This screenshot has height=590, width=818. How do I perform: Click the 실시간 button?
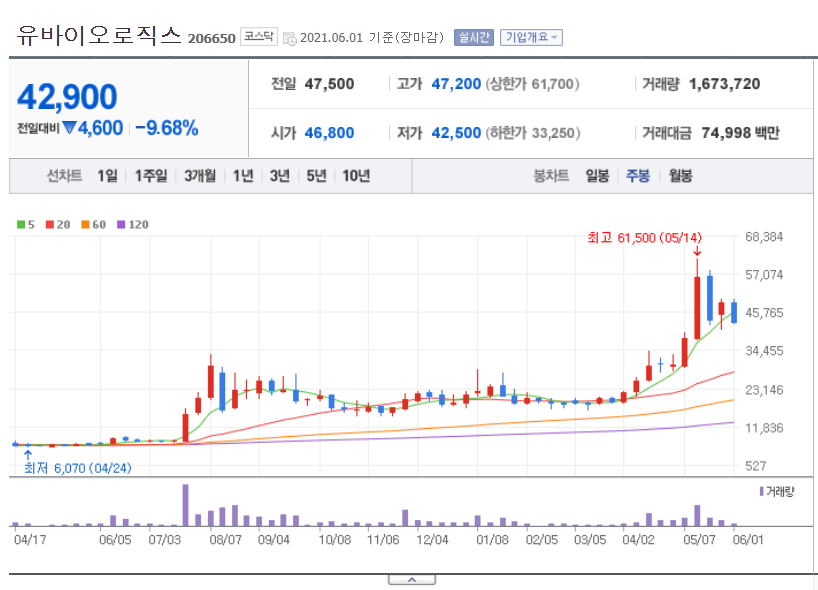(x=474, y=37)
